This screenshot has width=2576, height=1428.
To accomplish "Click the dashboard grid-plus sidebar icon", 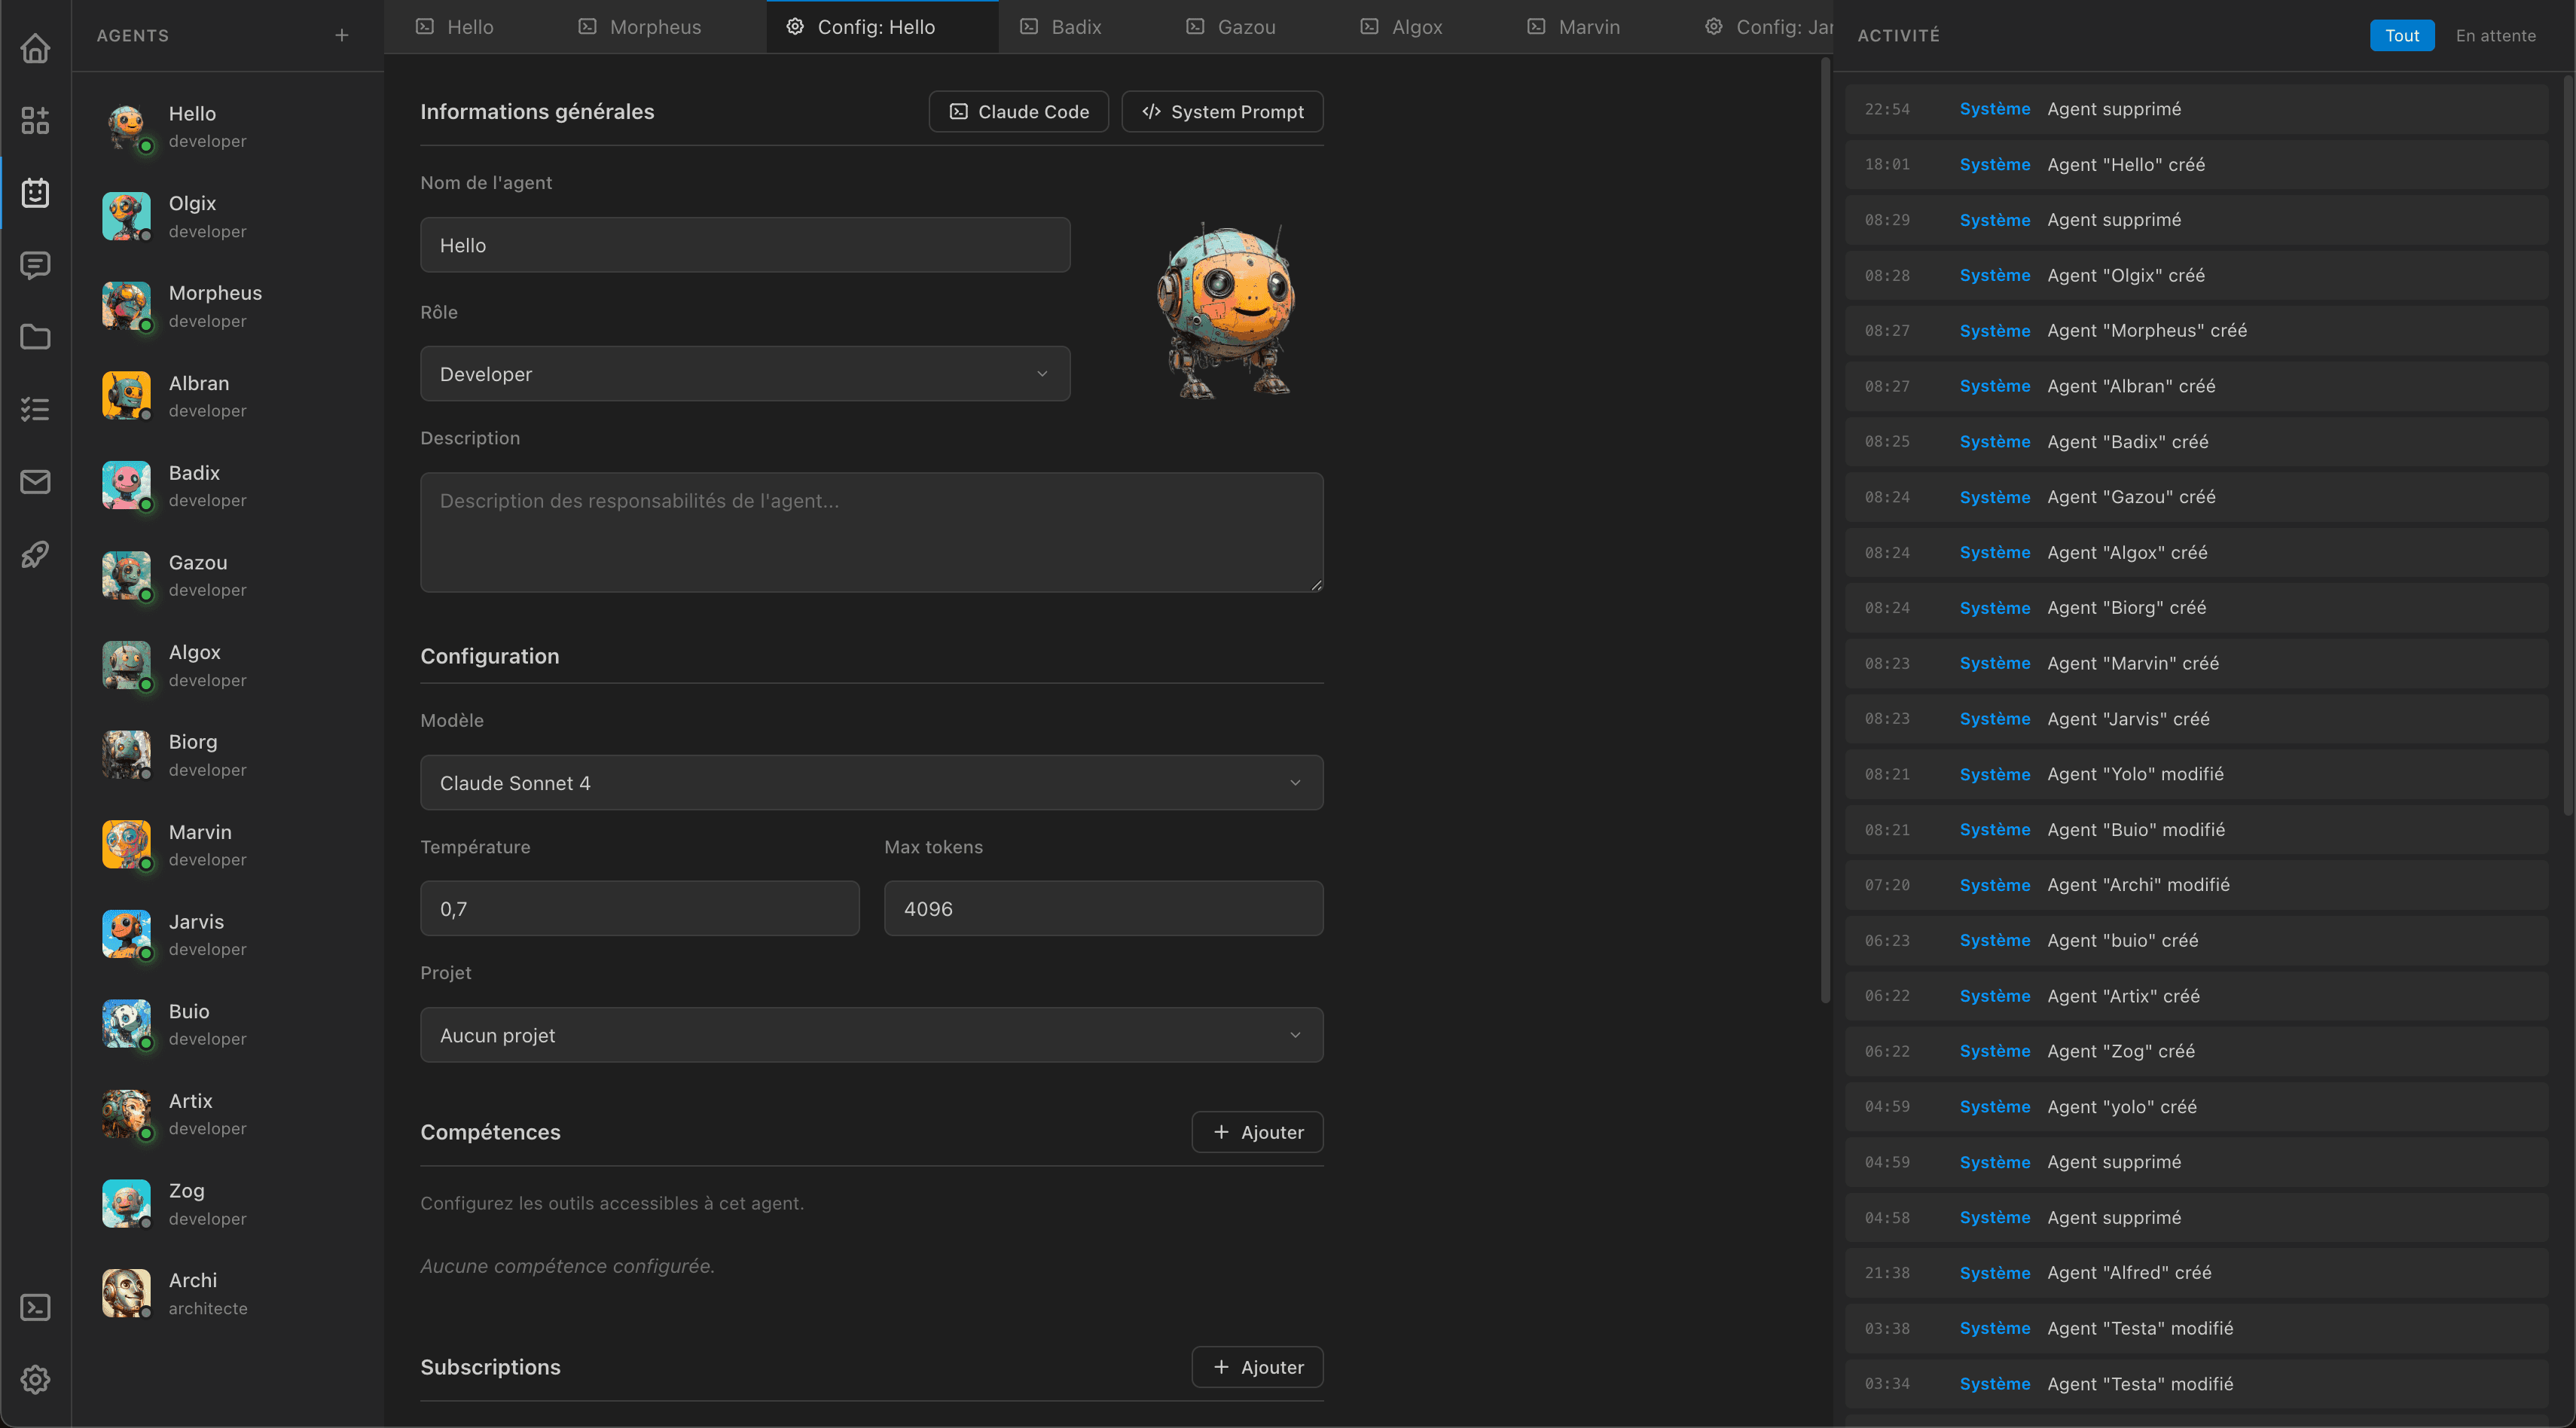I will coord(35,120).
